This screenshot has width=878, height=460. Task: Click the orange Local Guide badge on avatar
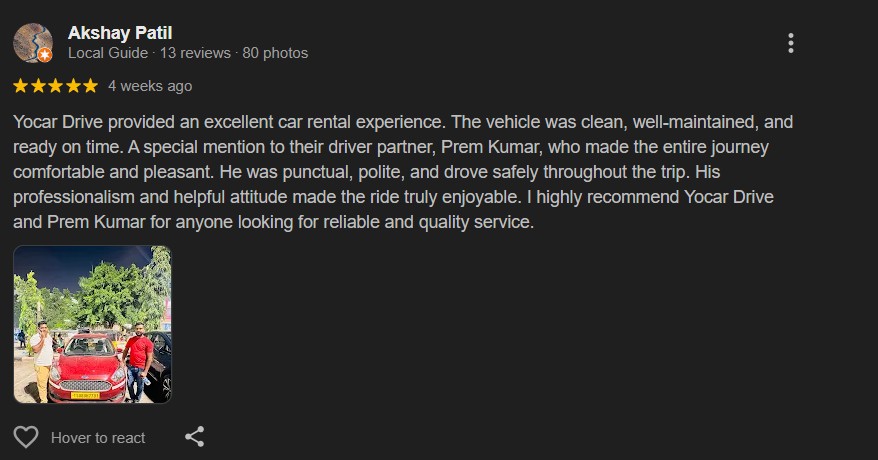(45, 55)
